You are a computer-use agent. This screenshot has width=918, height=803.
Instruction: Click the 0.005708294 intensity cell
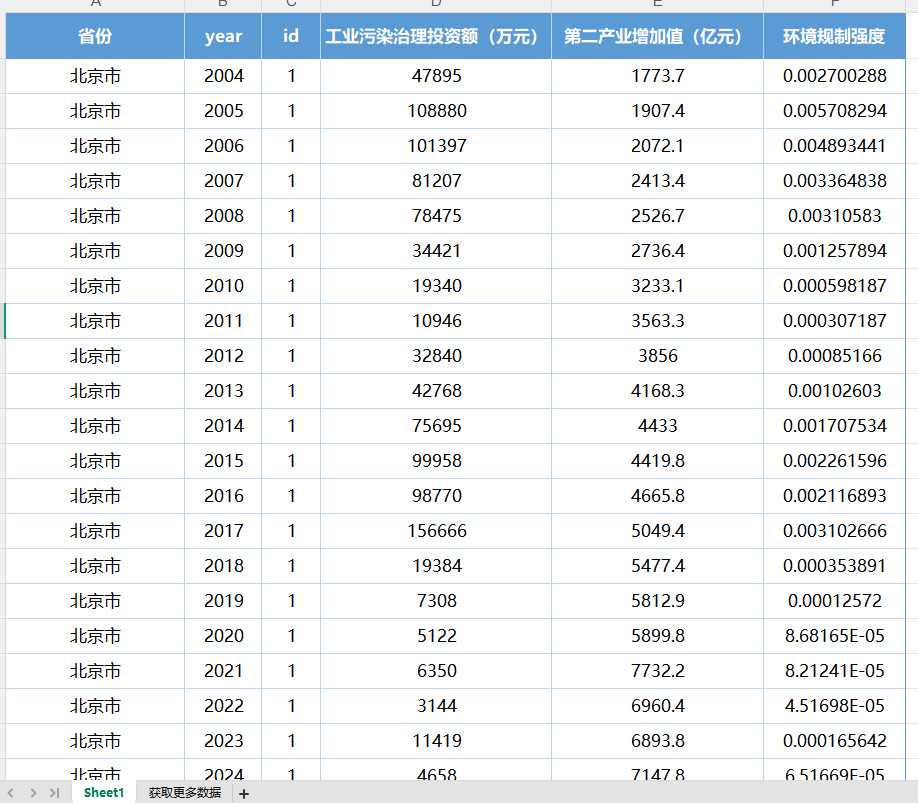click(834, 111)
